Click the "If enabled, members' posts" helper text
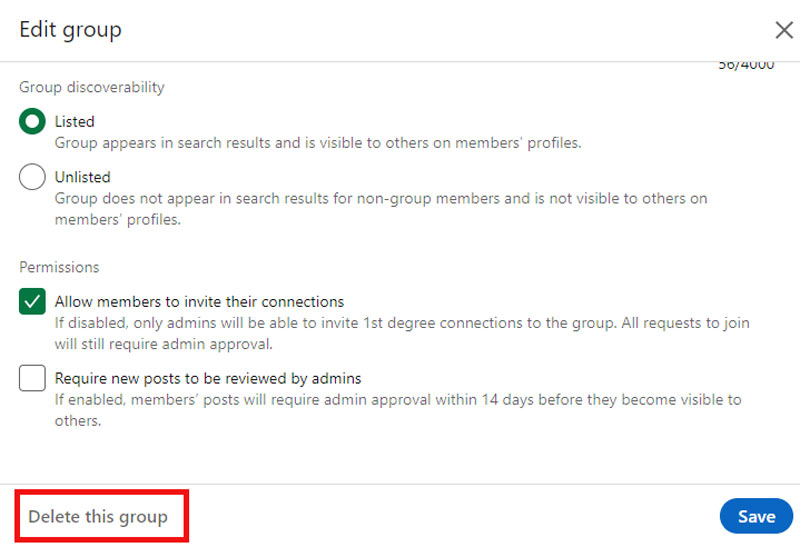Screen dimensions: 800x547 point(398,400)
